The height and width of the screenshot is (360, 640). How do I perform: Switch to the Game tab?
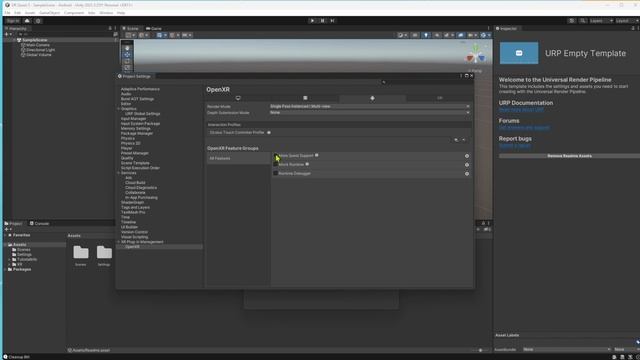click(x=154, y=29)
